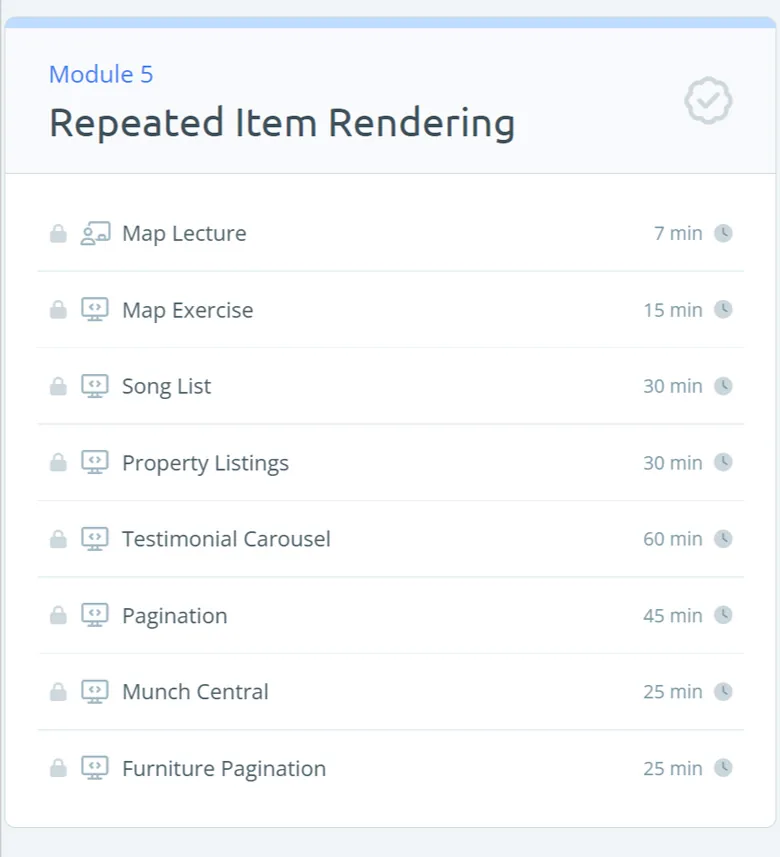Click the clock icon next to 7 min

723,233
